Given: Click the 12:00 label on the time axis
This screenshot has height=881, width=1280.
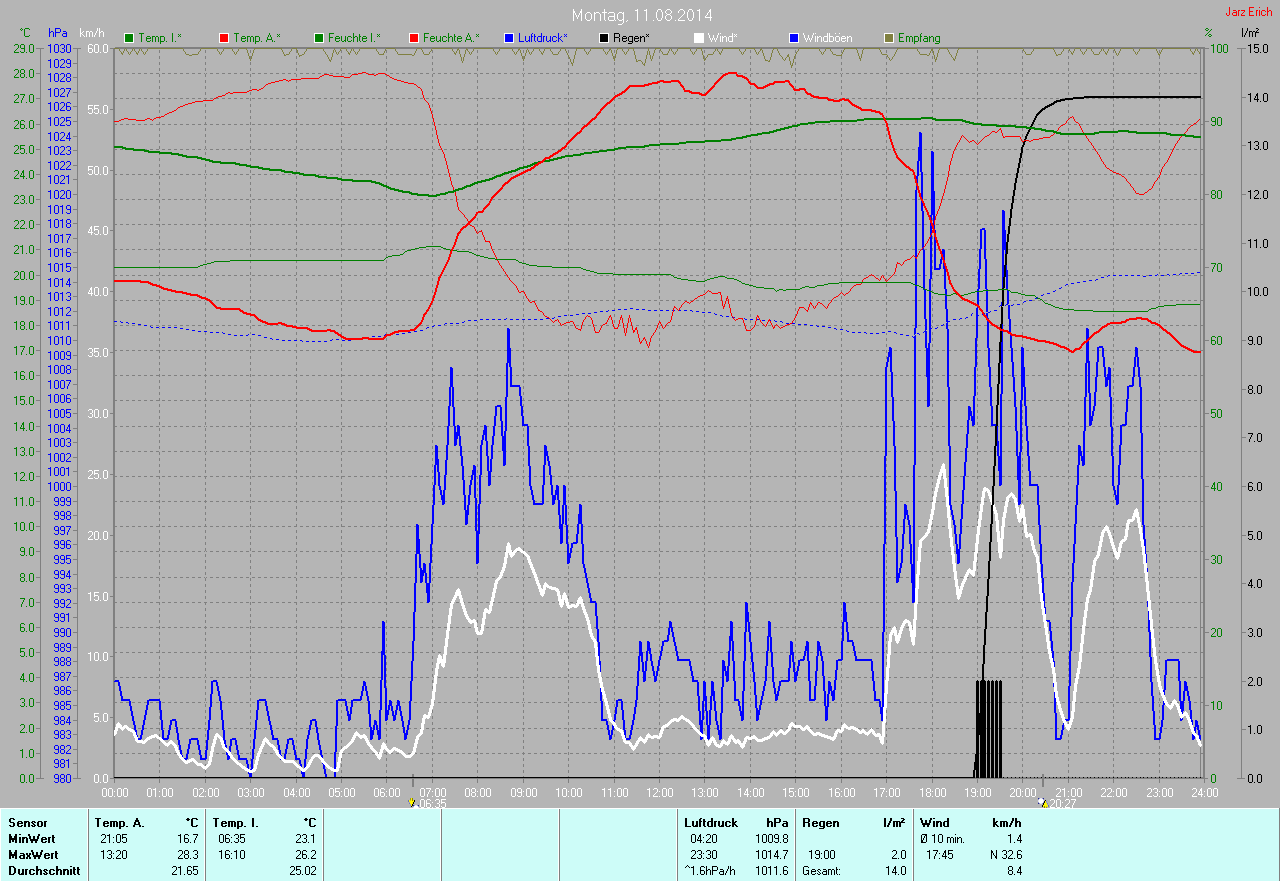Looking at the screenshot, I should coord(659,793).
